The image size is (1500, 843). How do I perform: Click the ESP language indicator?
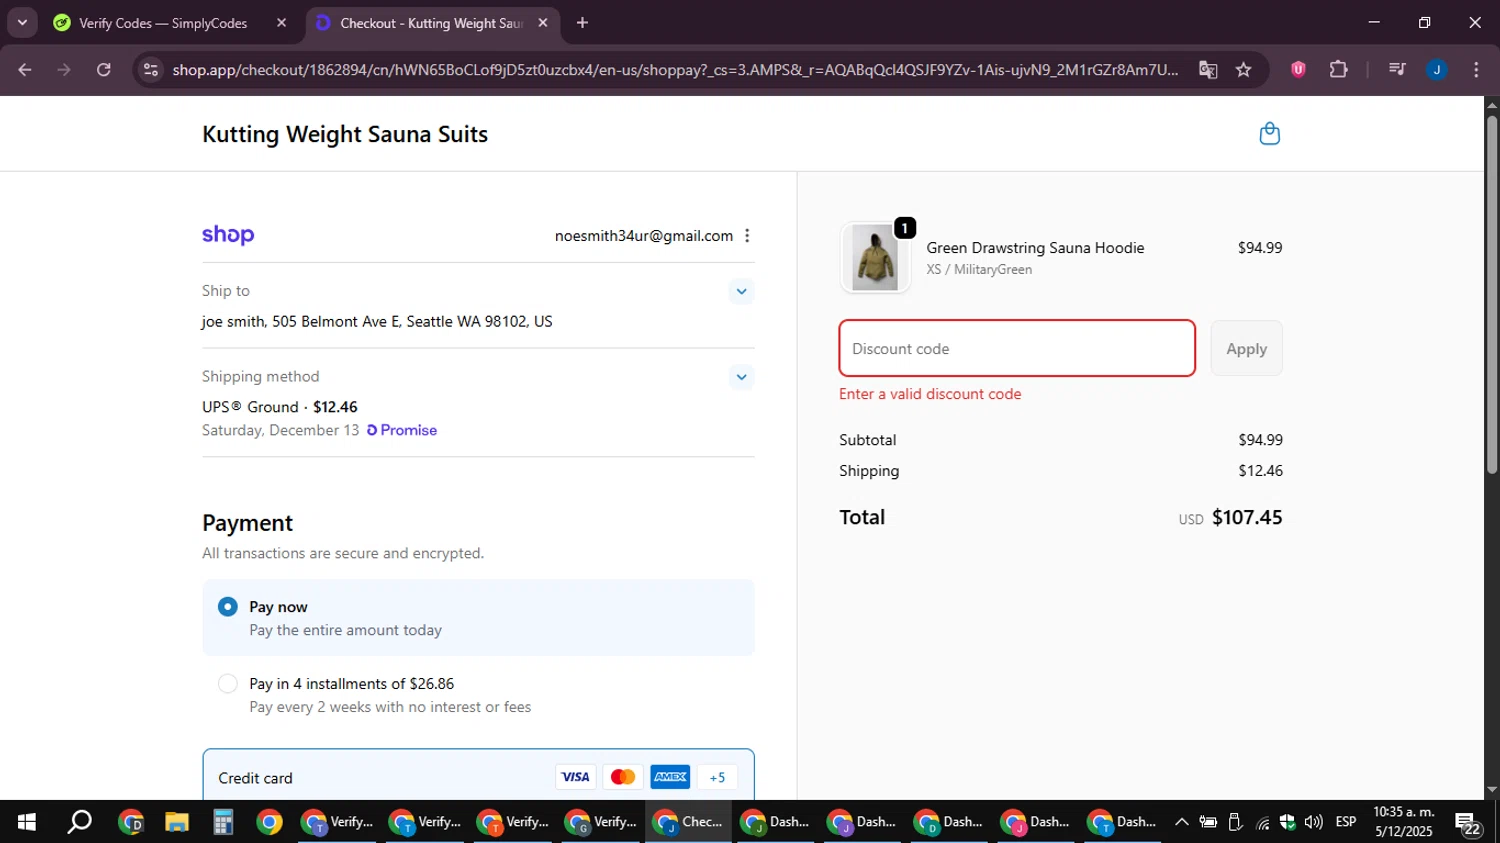pyautogui.click(x=1346, y=822)
